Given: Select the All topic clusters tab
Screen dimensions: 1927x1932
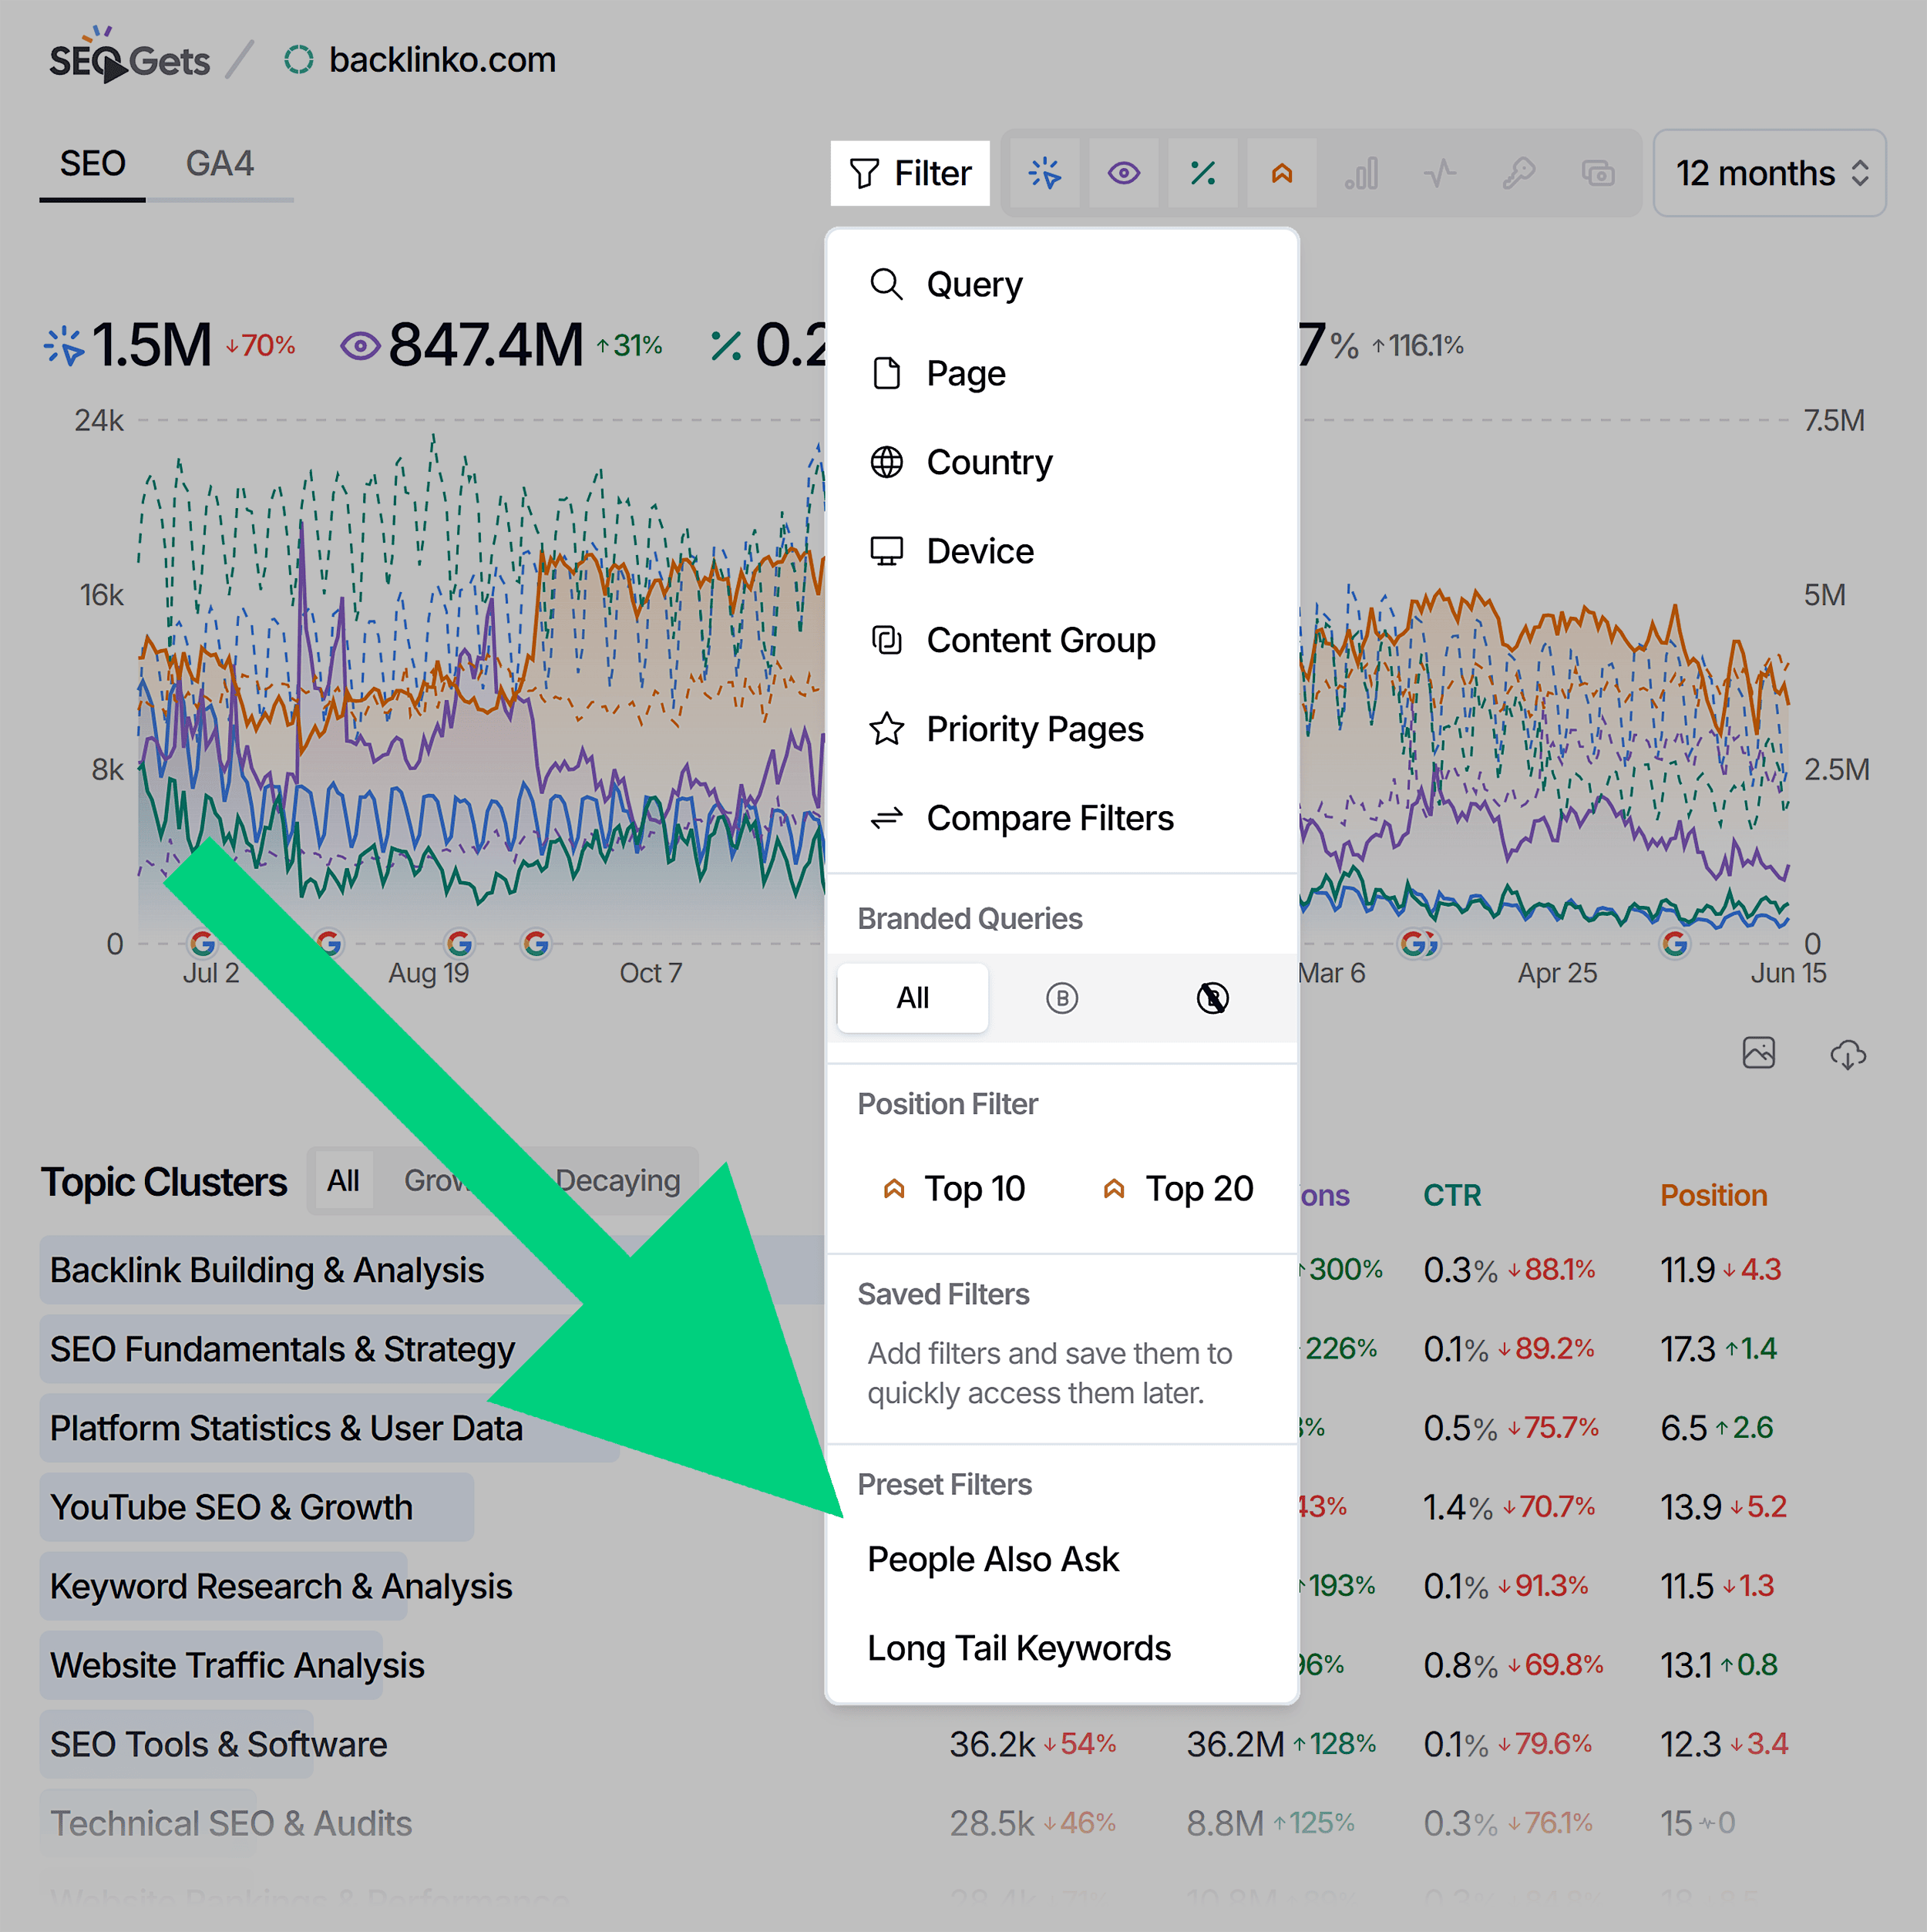Looking at the screenshot, I should 343,1182.
